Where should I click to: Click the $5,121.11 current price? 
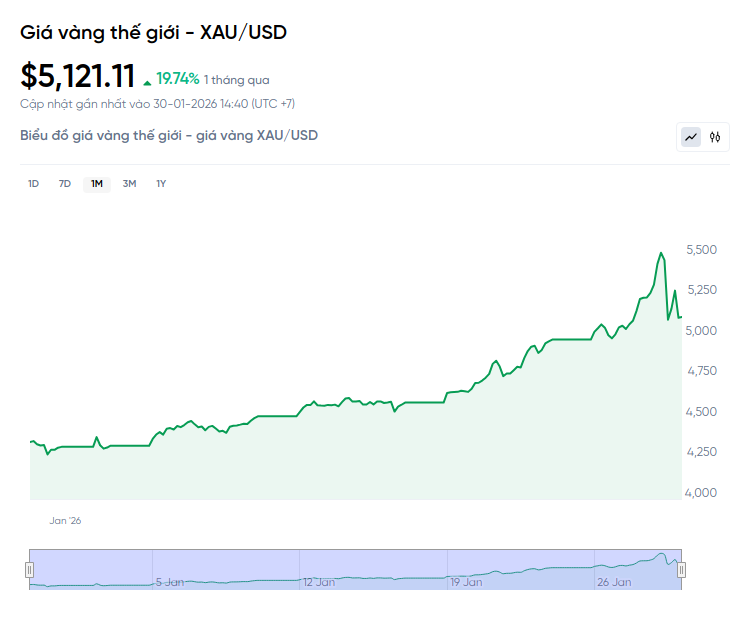77,76
